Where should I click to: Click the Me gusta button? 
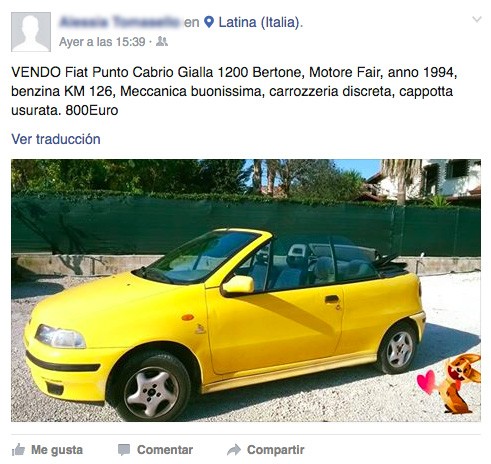point(47,450)
